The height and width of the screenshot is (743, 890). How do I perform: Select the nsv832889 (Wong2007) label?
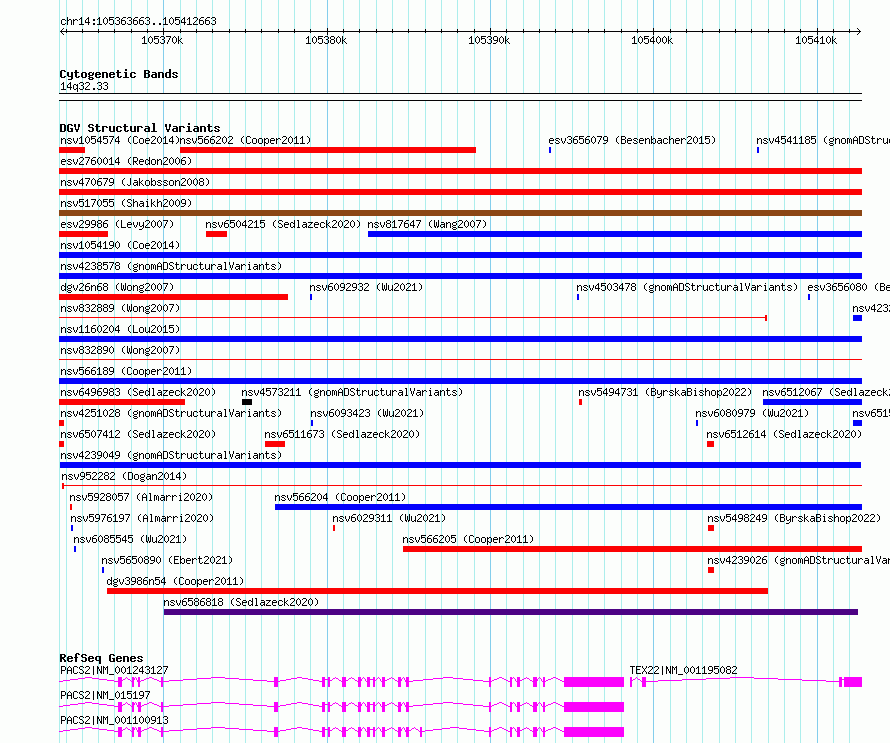120,308
